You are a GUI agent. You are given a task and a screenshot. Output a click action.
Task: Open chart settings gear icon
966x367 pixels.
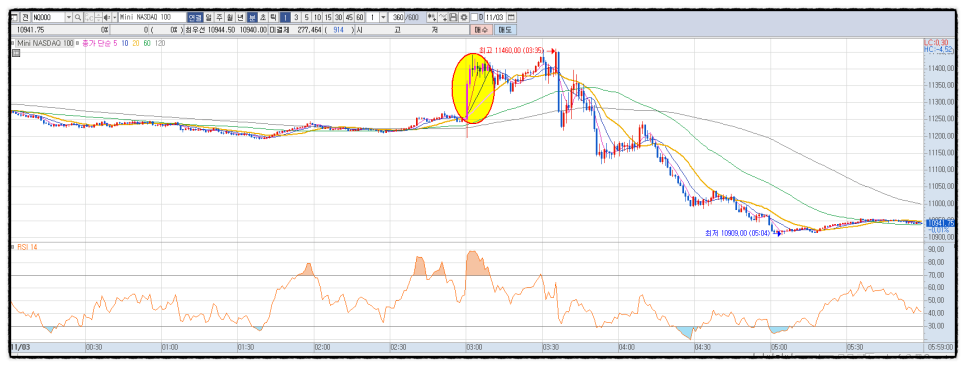[x=464, y=17]
